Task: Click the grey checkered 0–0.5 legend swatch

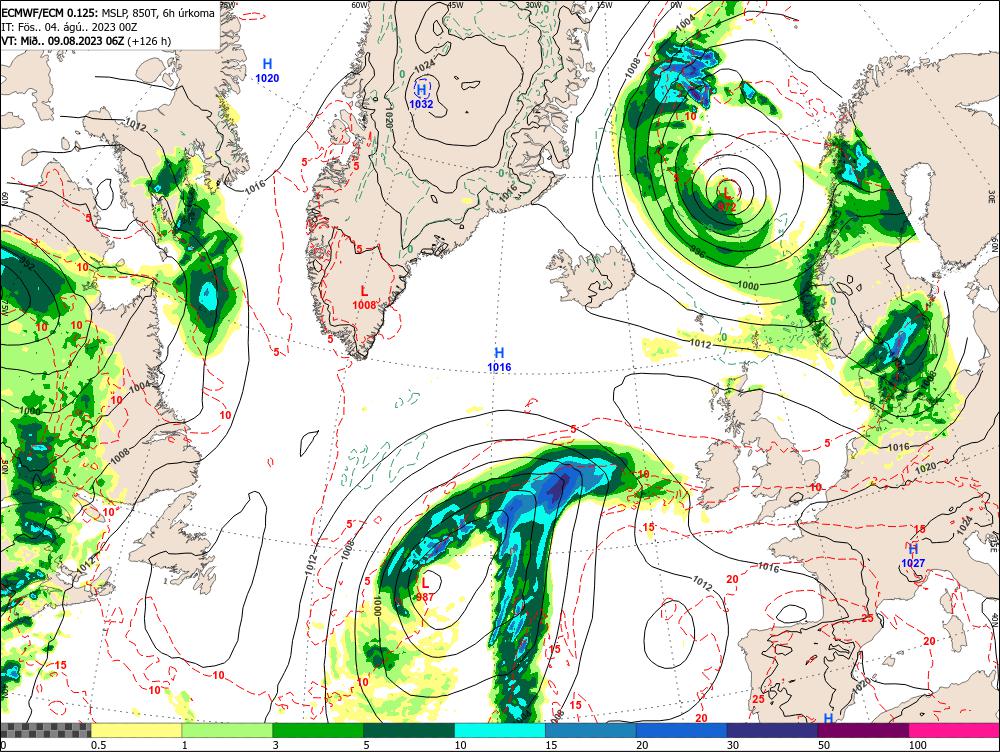Action: (x=46, y=730)
